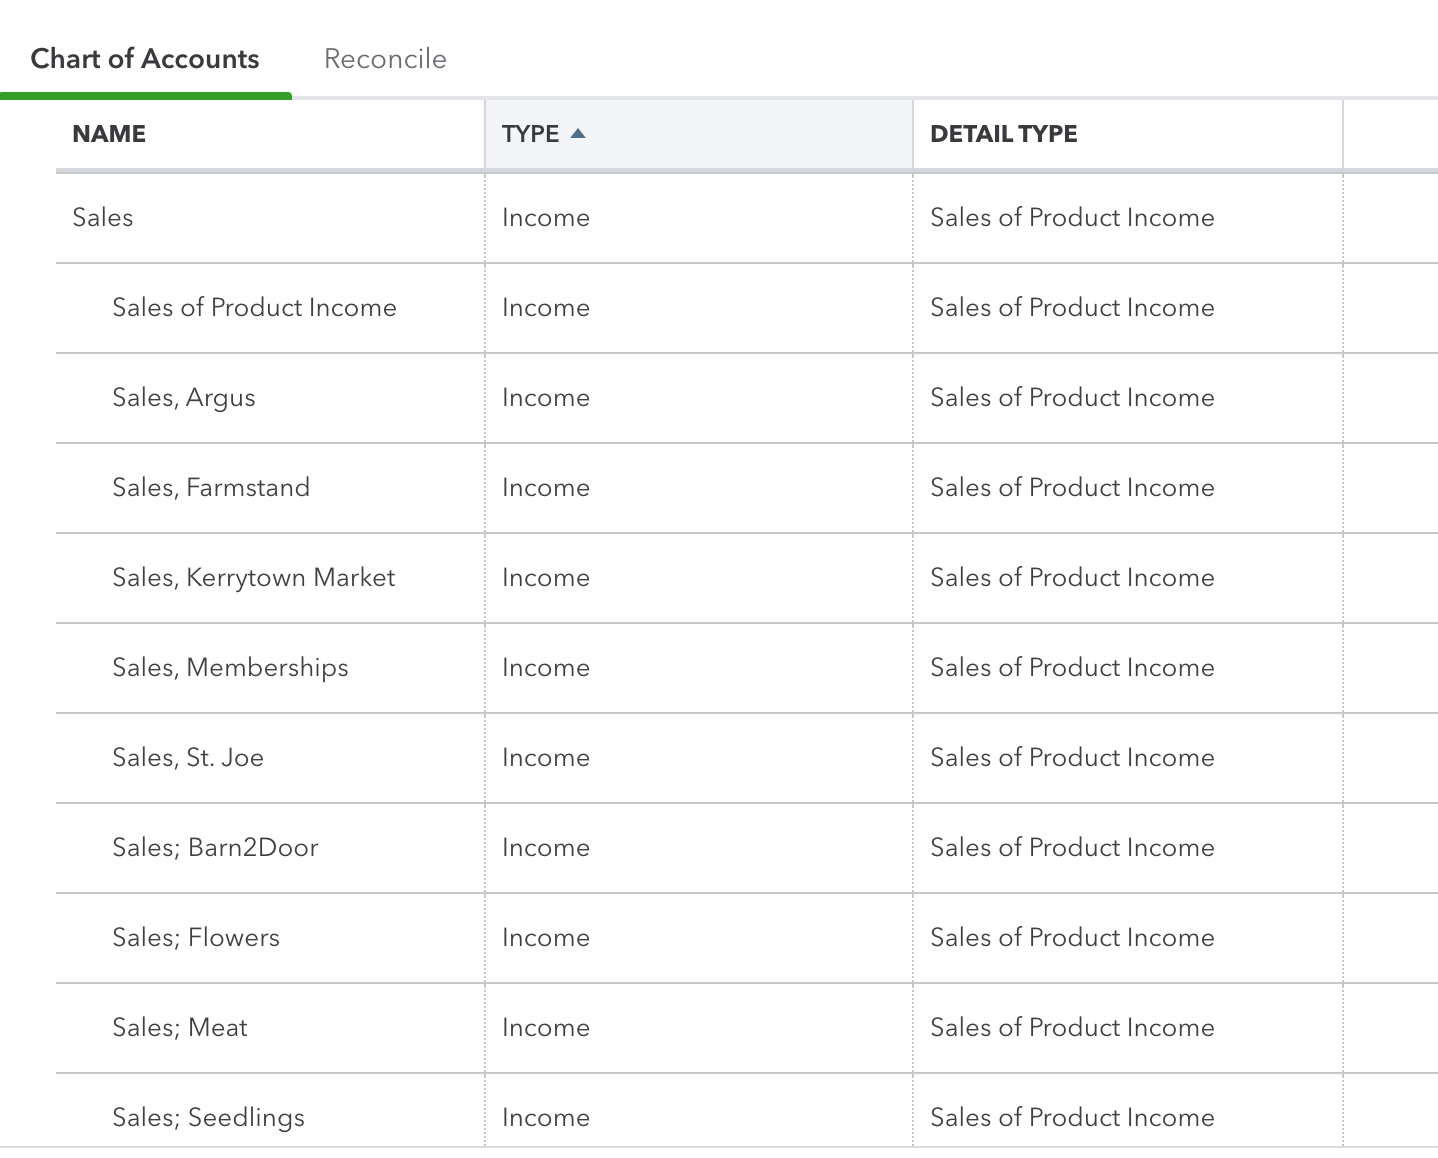Select the Sales; Seedlings account
1438x1158 pixels.
tap(208, 1118)
